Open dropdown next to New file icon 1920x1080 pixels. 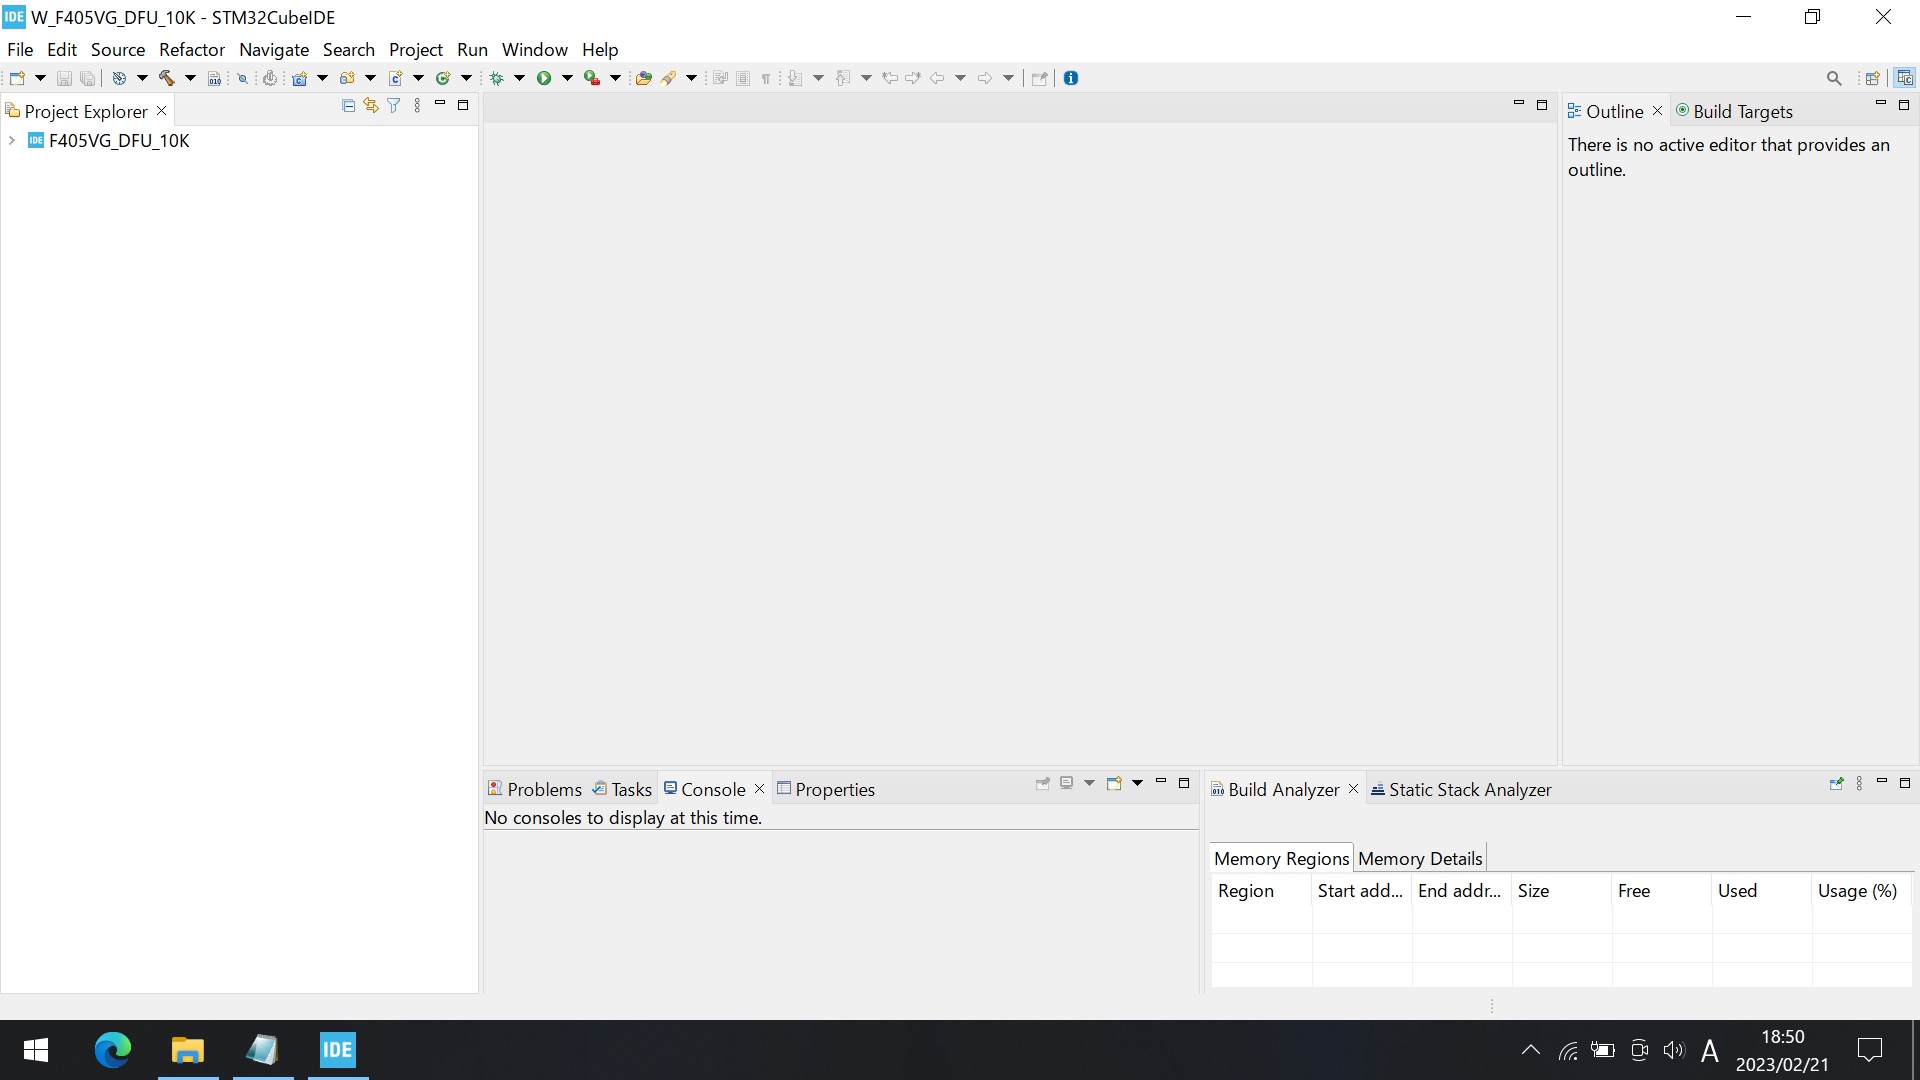point(40,78)
